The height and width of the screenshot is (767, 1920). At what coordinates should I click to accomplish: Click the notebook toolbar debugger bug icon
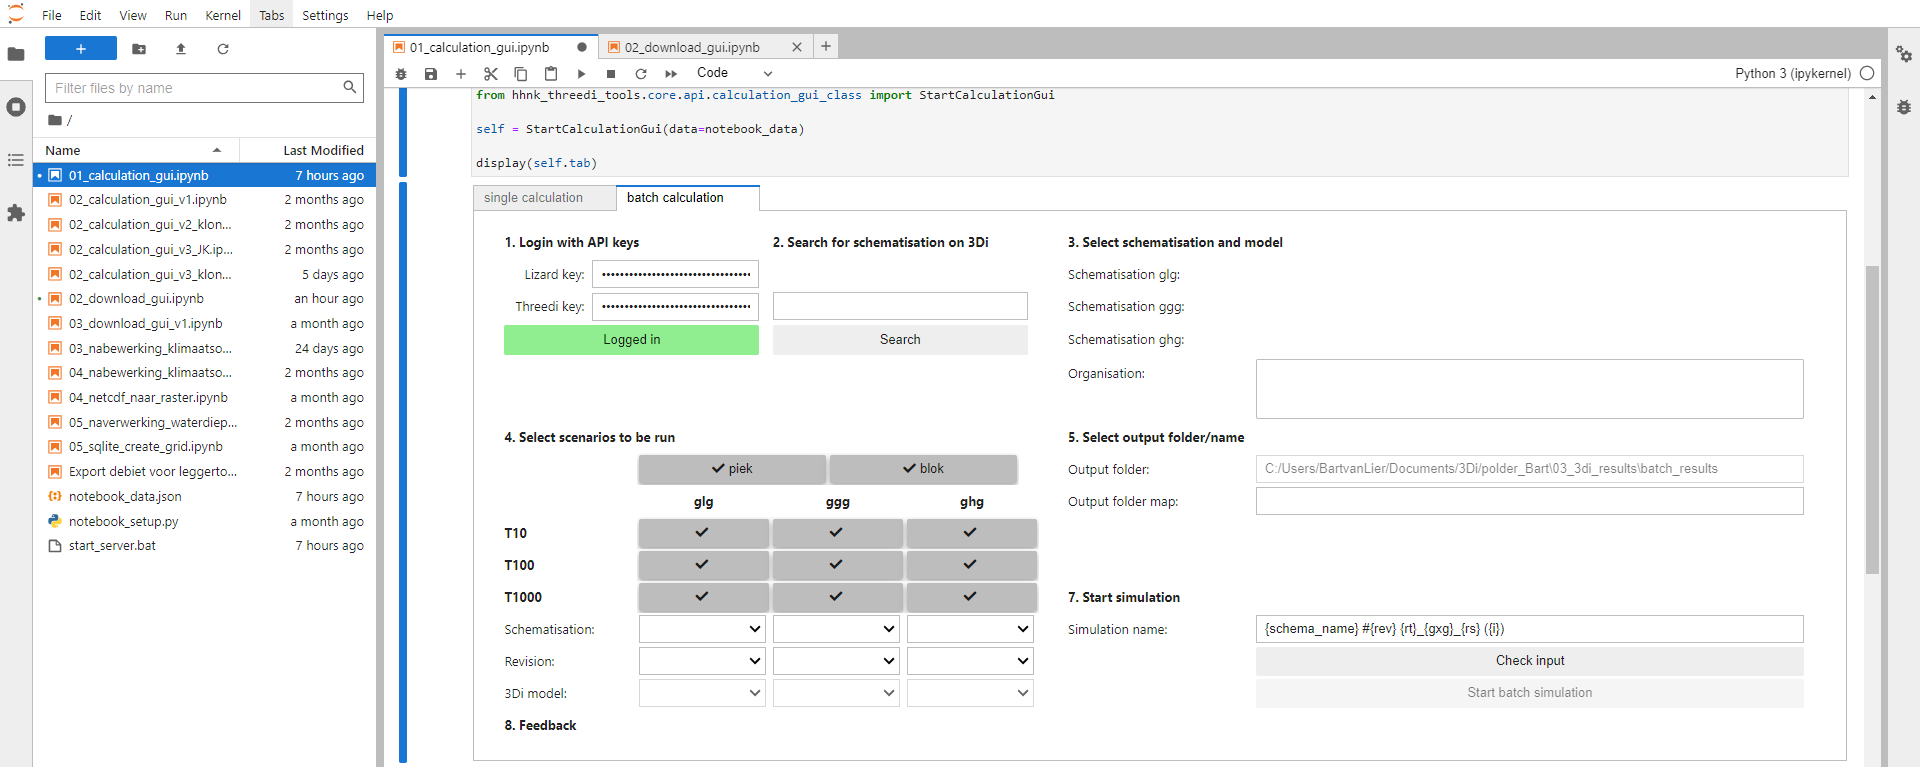point(401,73)
